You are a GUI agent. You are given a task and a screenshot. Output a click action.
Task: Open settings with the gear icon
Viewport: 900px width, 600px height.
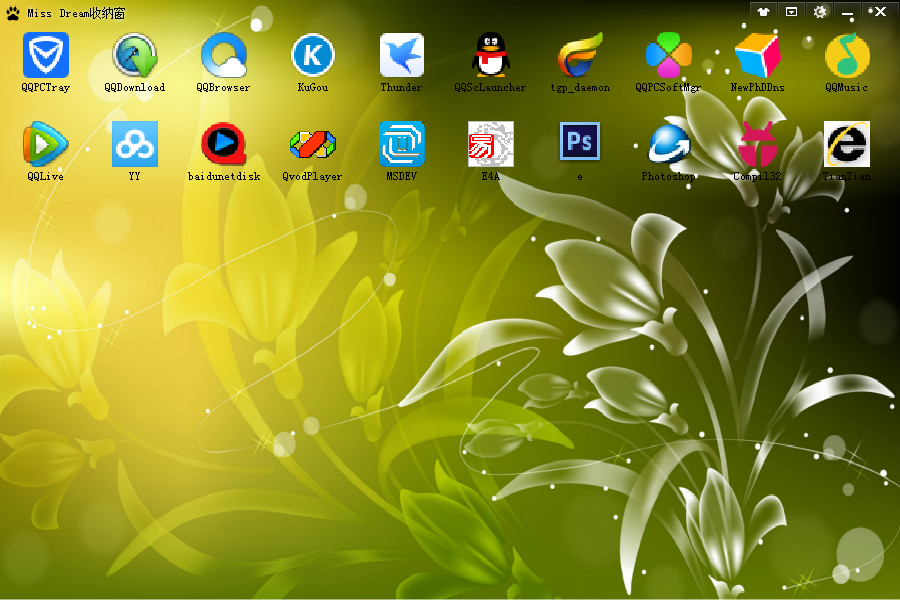point(820,11)
